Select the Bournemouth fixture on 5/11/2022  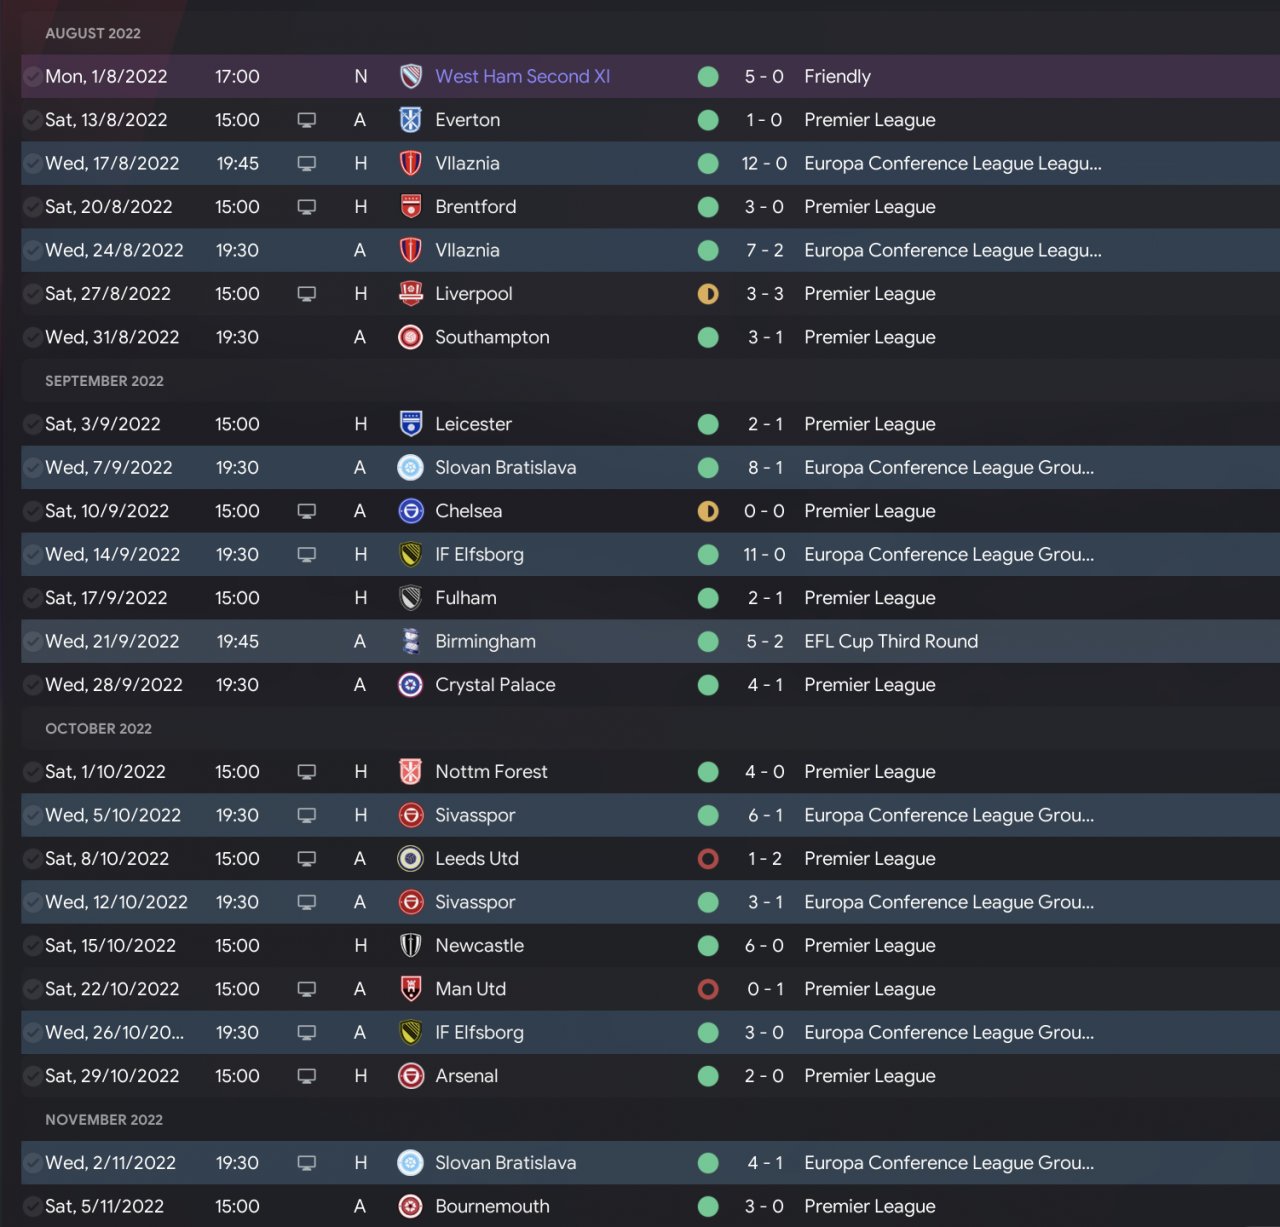[492, 1207]
